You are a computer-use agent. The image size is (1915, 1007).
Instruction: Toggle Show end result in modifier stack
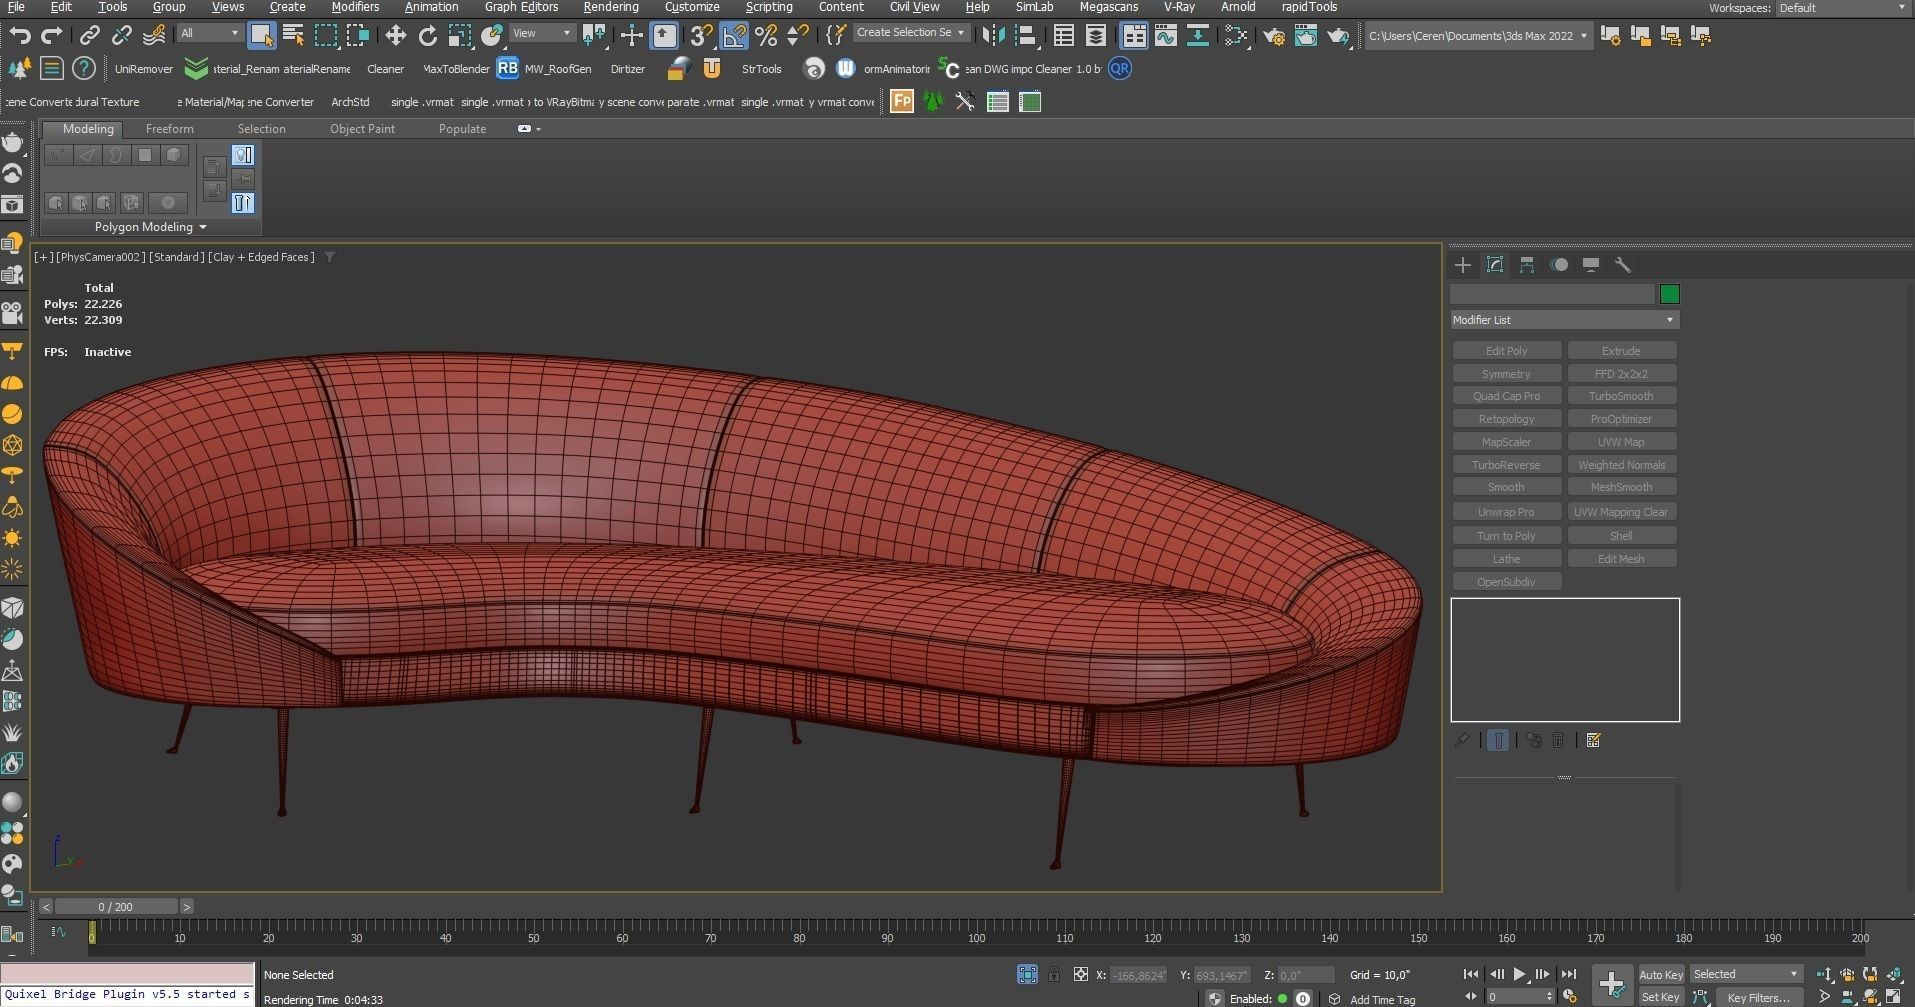tap(1498, 740)
